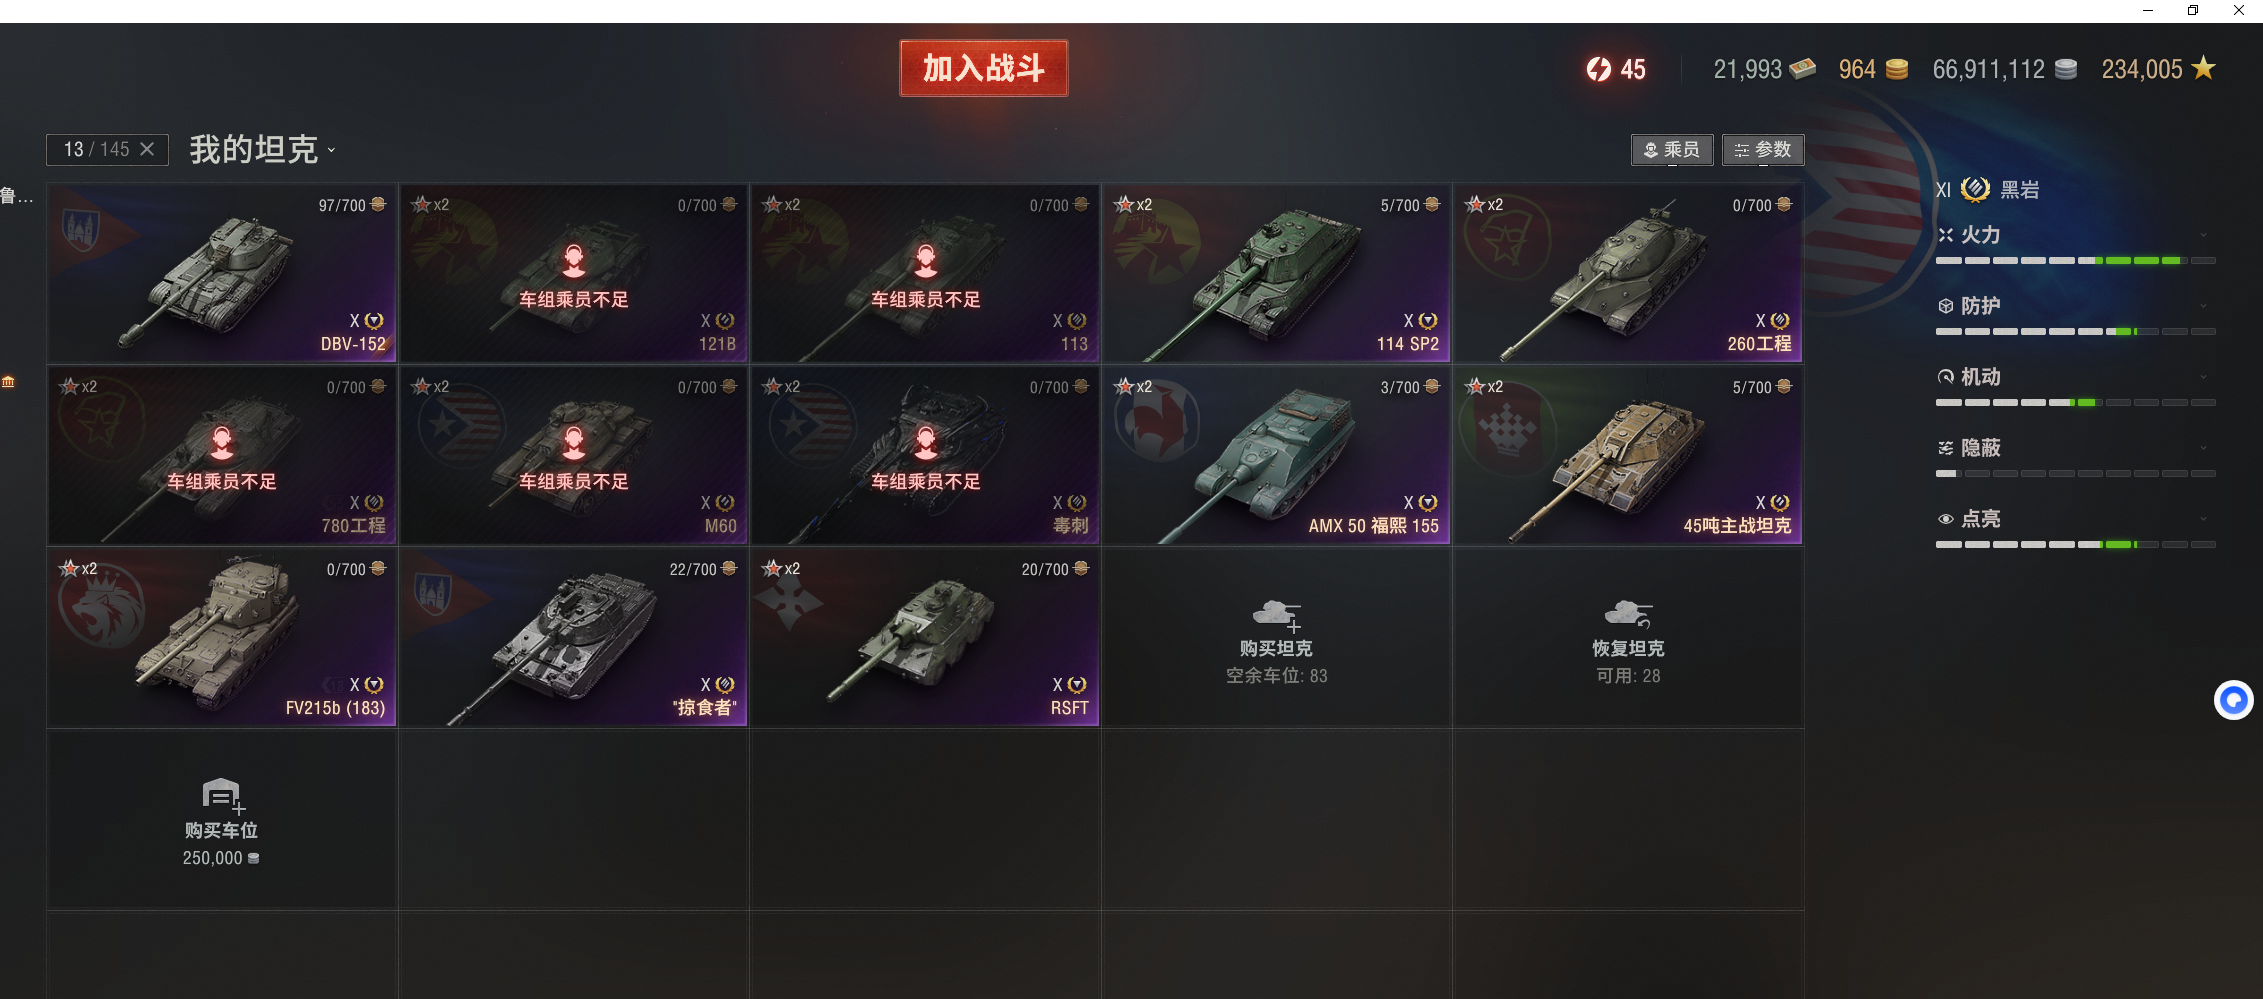Expand the armor 防护 parameter section
Image resolution: width=2263 pixels, height=999 pixels.
[2204, 306]
